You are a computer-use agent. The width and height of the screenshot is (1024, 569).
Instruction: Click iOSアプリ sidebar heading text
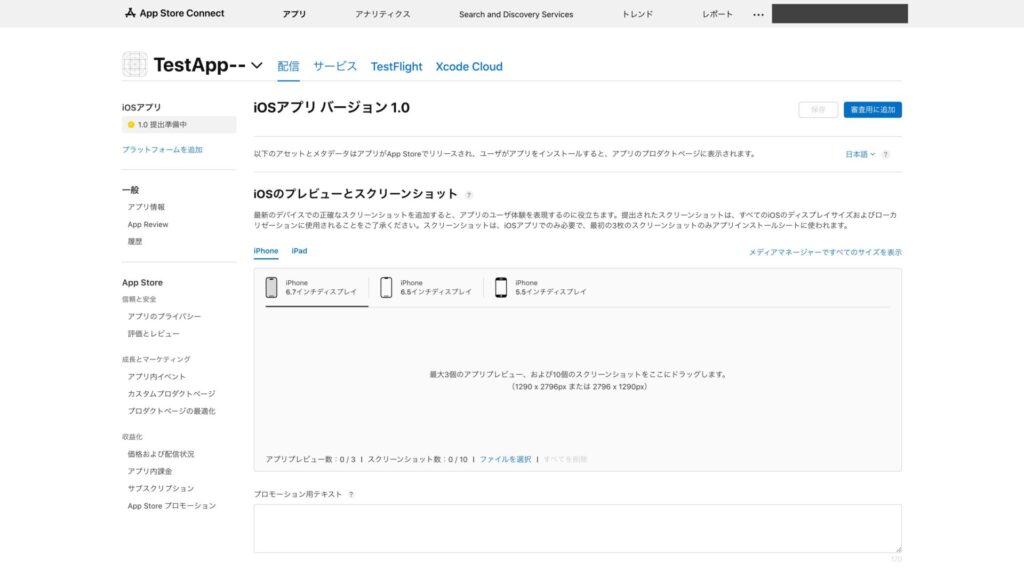(141, 107)
